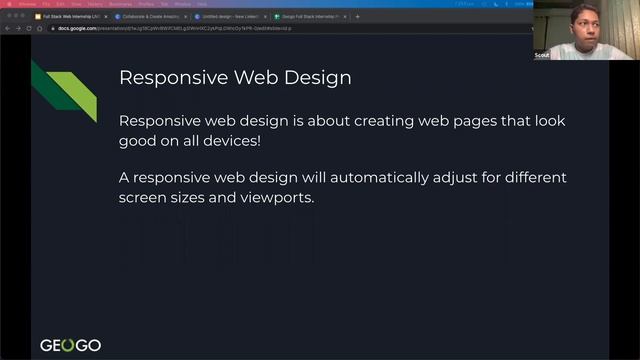Click the 'Responsive Web Design' slide title
This screenshot has width=640, height=360.
pos(235,78)
